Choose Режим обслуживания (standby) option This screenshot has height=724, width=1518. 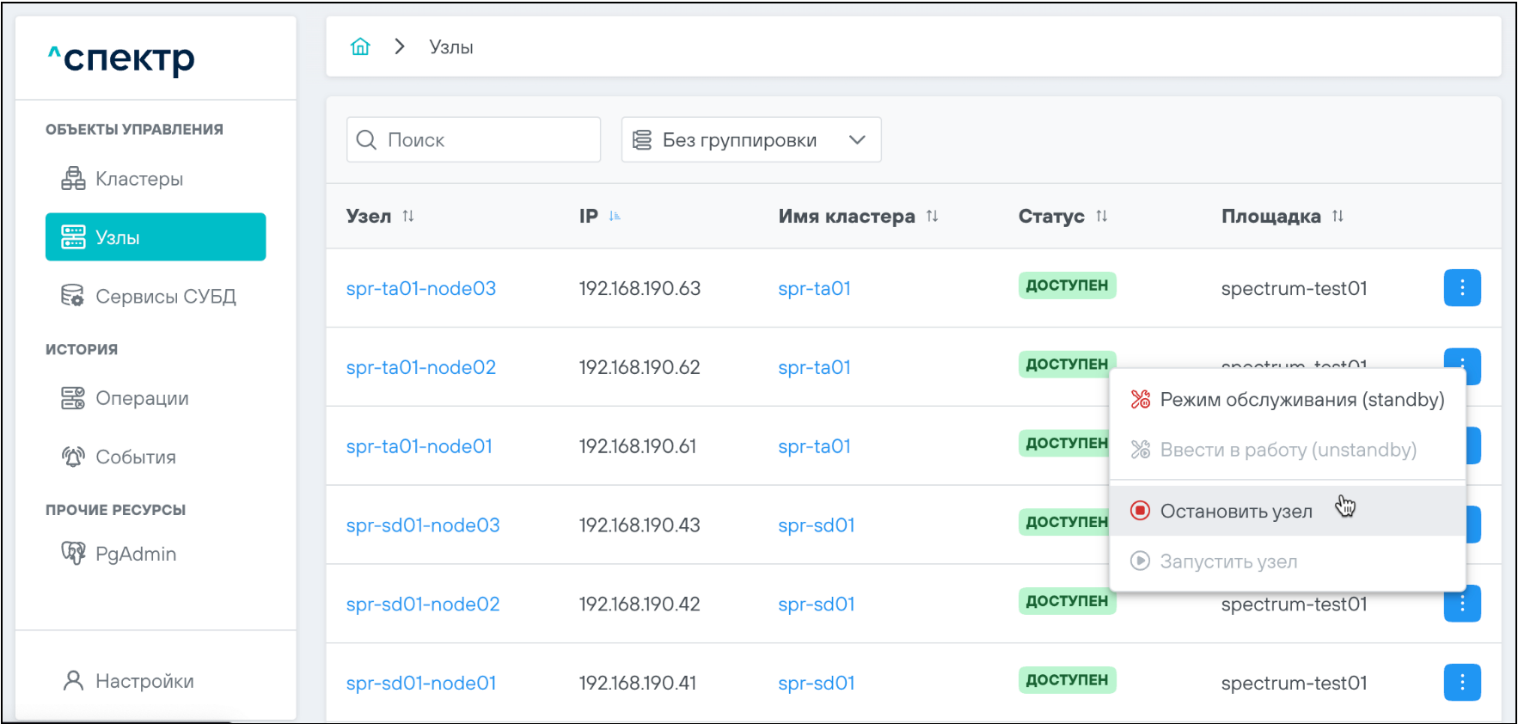[x=1301, y=400]
